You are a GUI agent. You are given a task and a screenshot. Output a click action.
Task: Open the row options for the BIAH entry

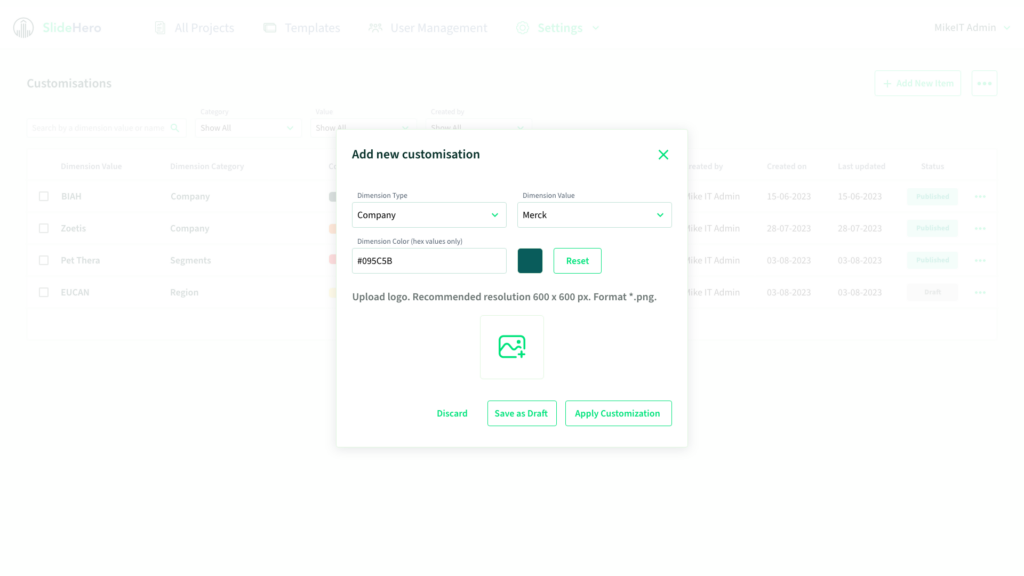(x=980, y=197)
